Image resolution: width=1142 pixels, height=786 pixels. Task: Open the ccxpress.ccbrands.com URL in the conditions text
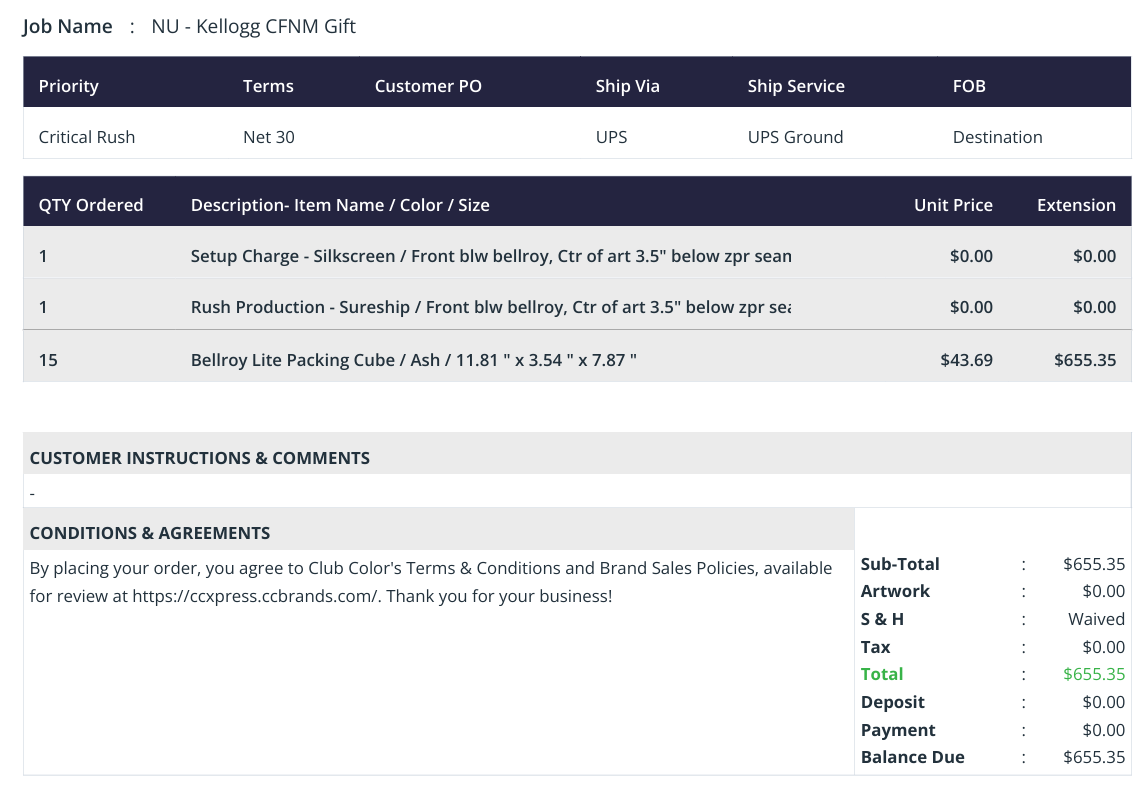coord(255,596)
